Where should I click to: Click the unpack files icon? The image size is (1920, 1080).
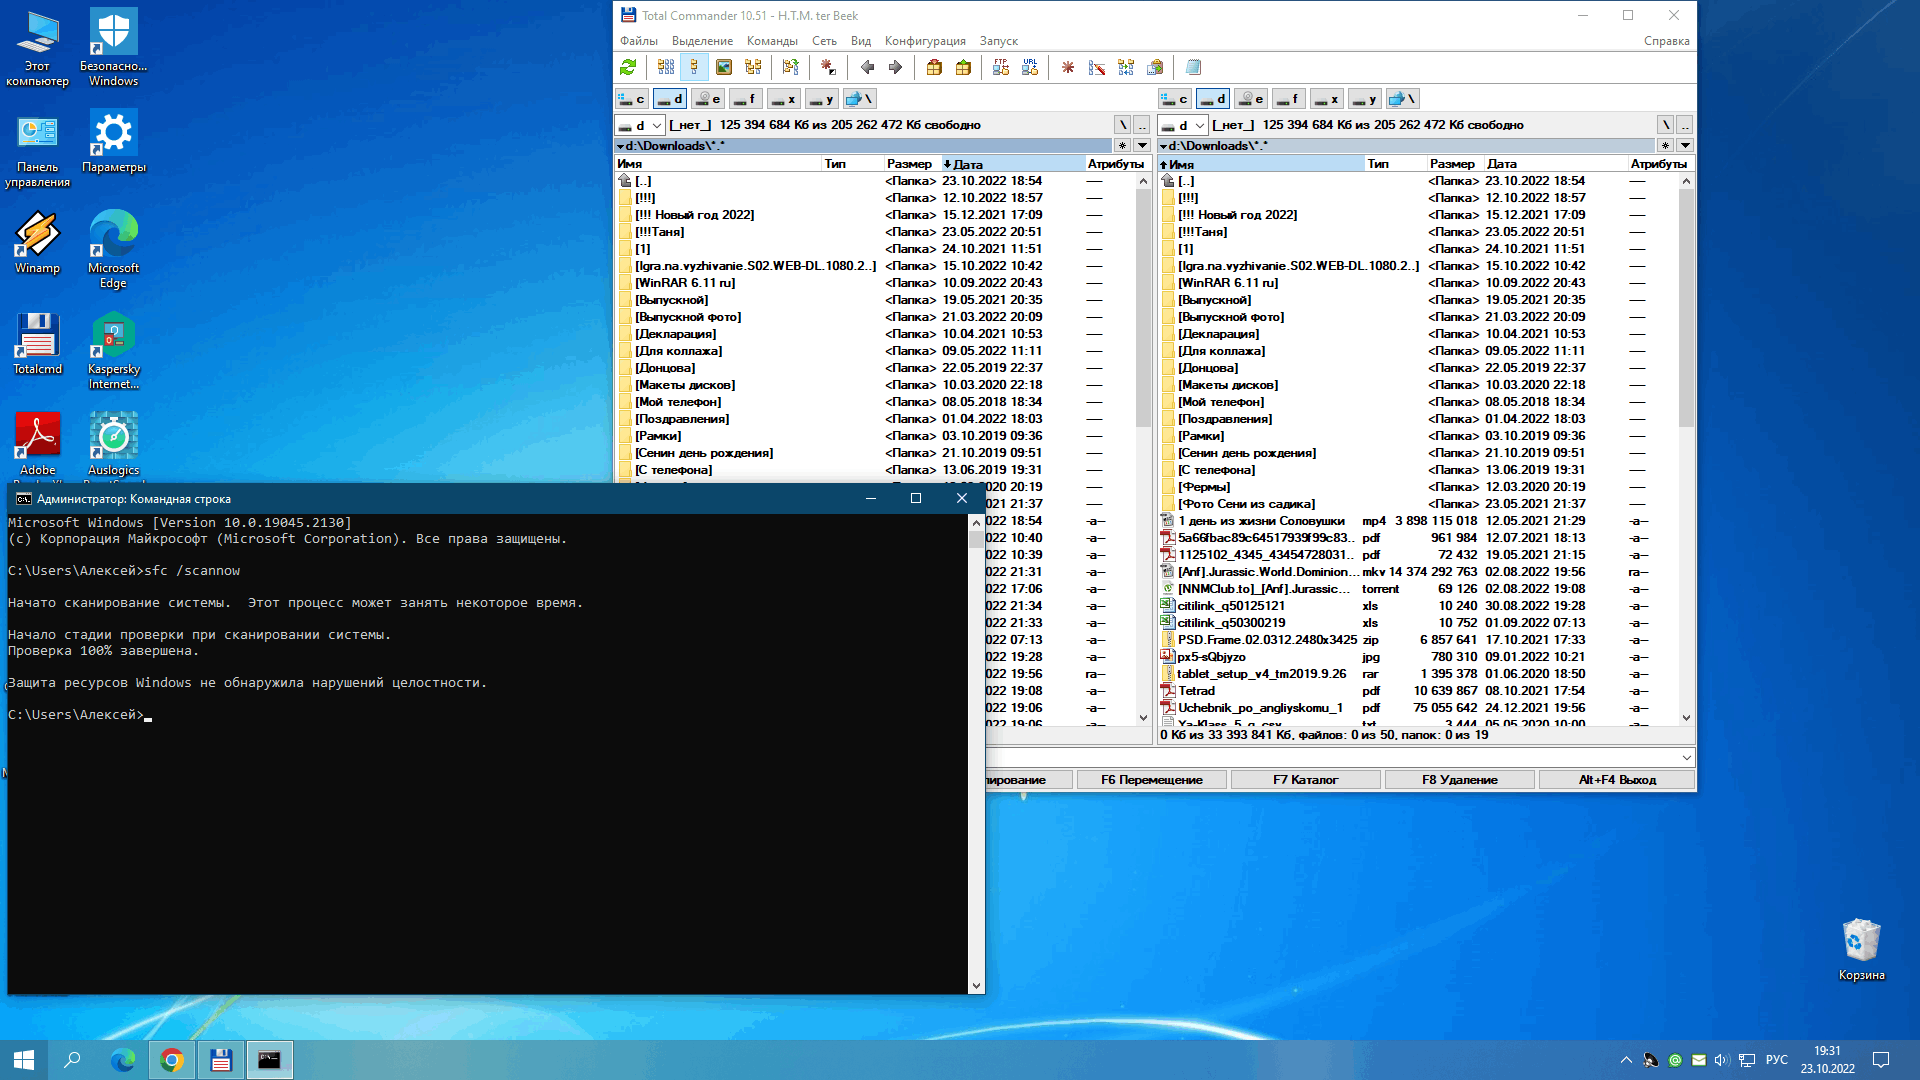[963, 67]
